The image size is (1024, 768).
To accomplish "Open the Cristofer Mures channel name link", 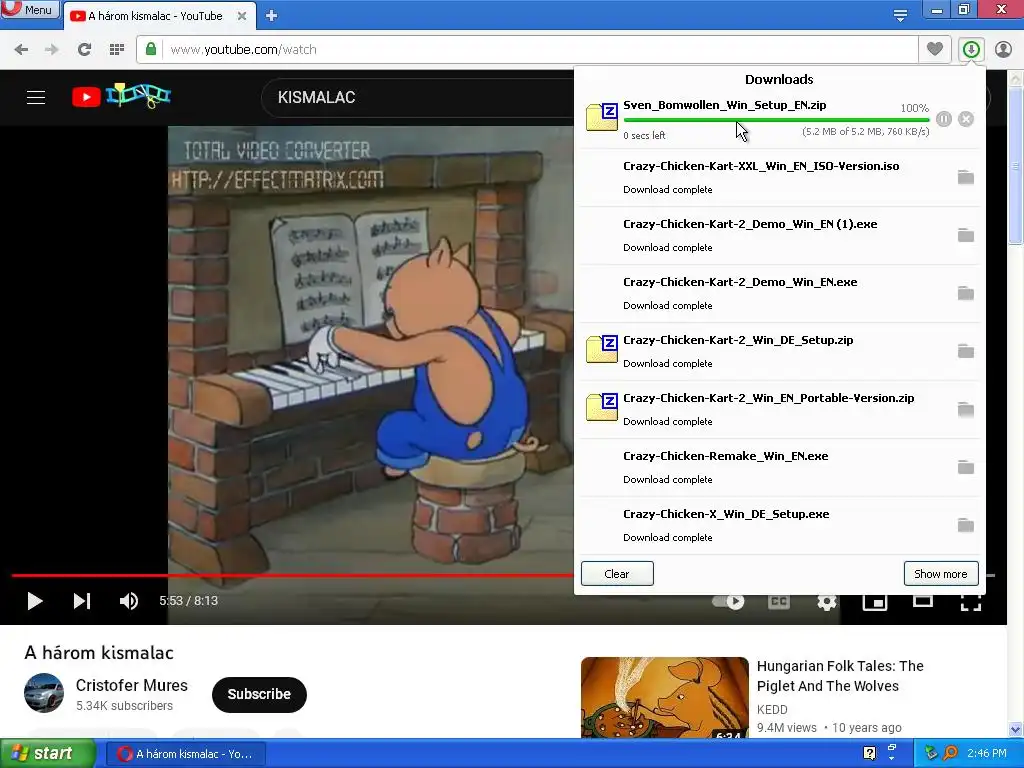I will (x=132, y=685).
